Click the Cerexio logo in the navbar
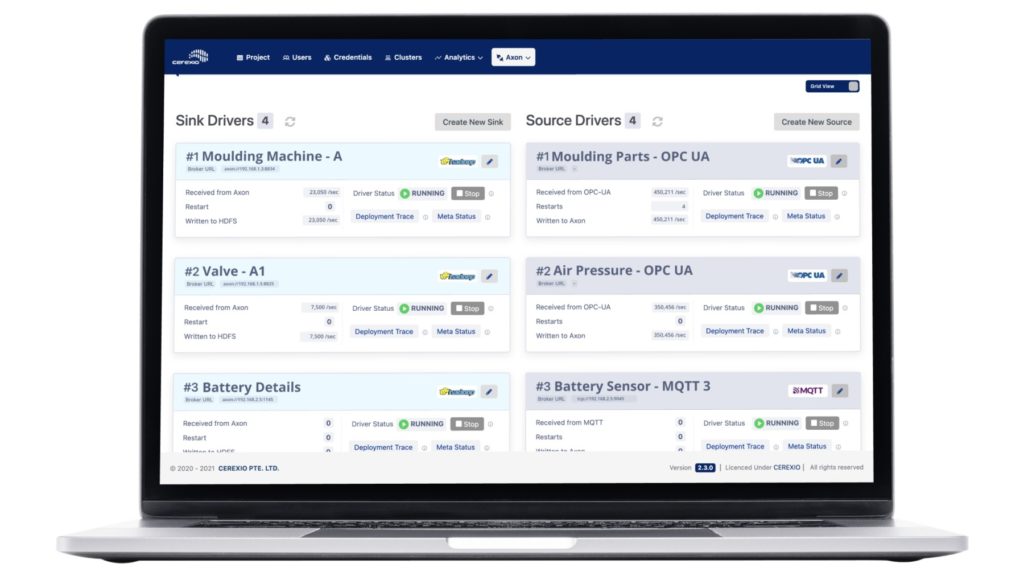Viewport: 1024px width, 576px height. tap(191, 57)
